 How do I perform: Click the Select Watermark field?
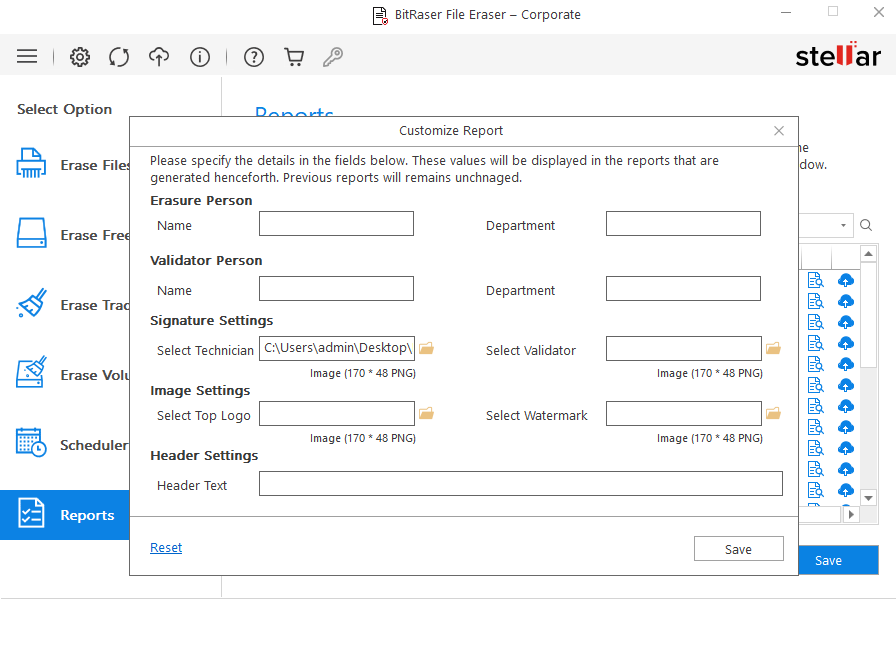pyautogui.click(x=683, y=414)
